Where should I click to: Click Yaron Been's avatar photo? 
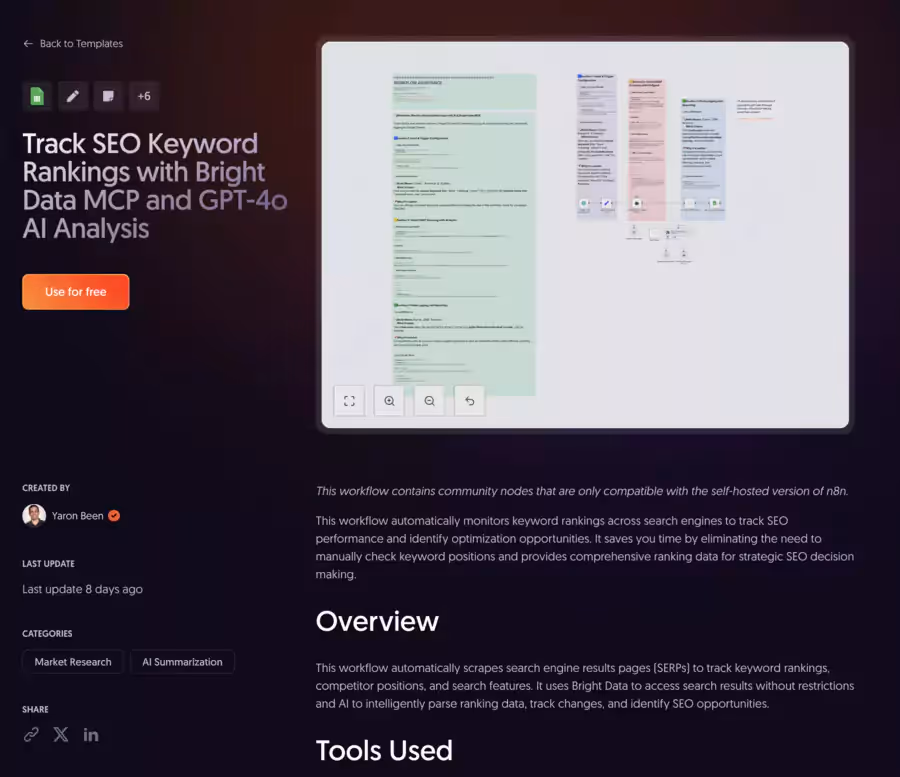[x=34, y=515]
